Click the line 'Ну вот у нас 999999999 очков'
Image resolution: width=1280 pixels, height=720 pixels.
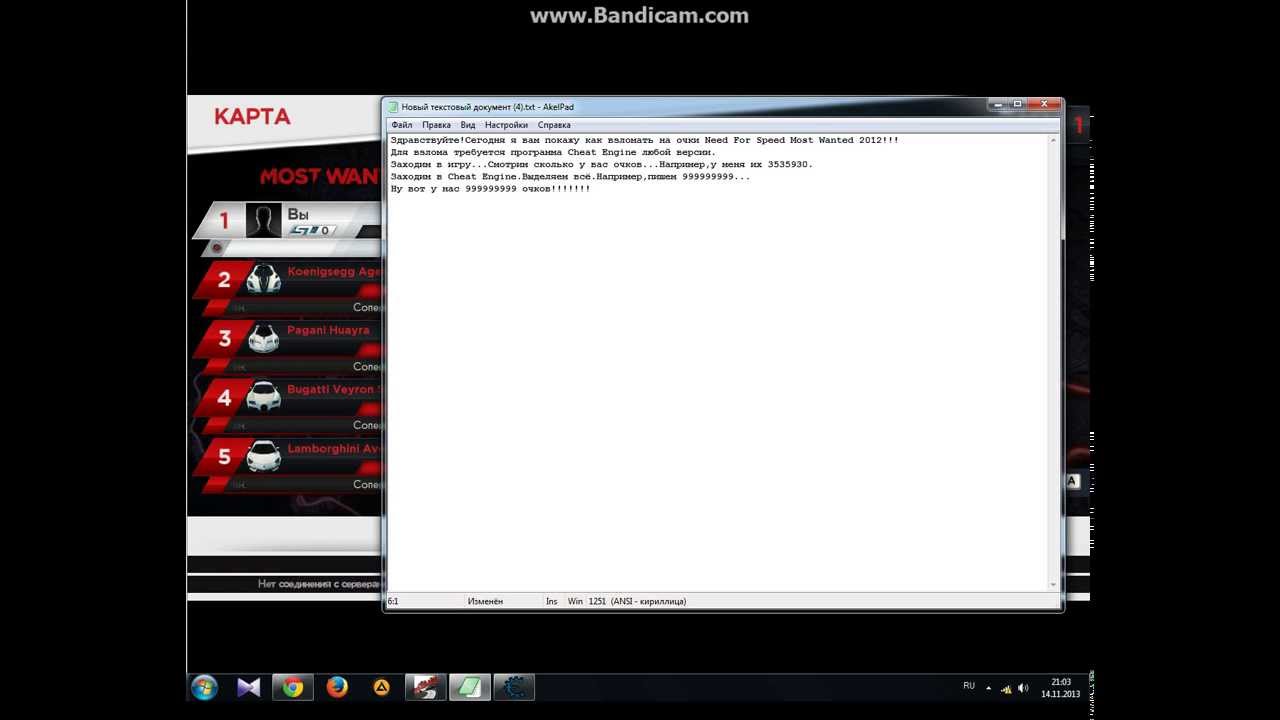click(x=490, y=188)
